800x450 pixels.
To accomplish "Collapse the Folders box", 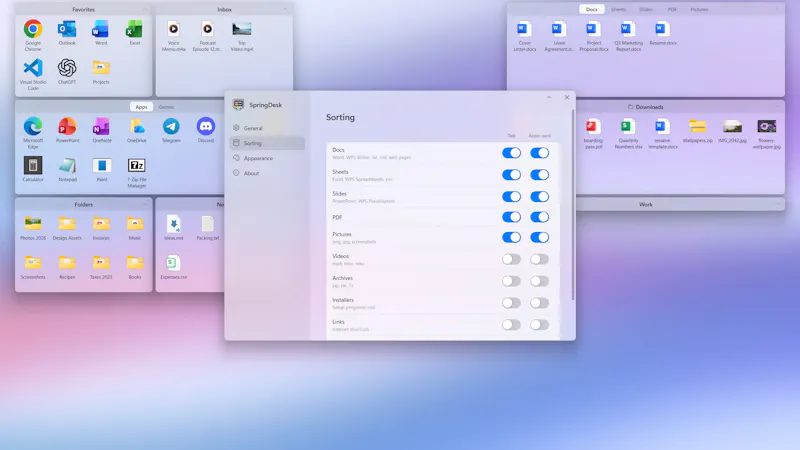I will (145, 204).
